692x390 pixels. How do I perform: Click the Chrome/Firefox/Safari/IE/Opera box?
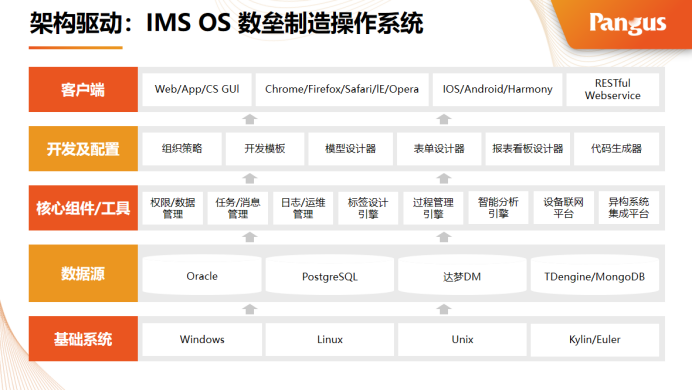[x=342, y=90]
